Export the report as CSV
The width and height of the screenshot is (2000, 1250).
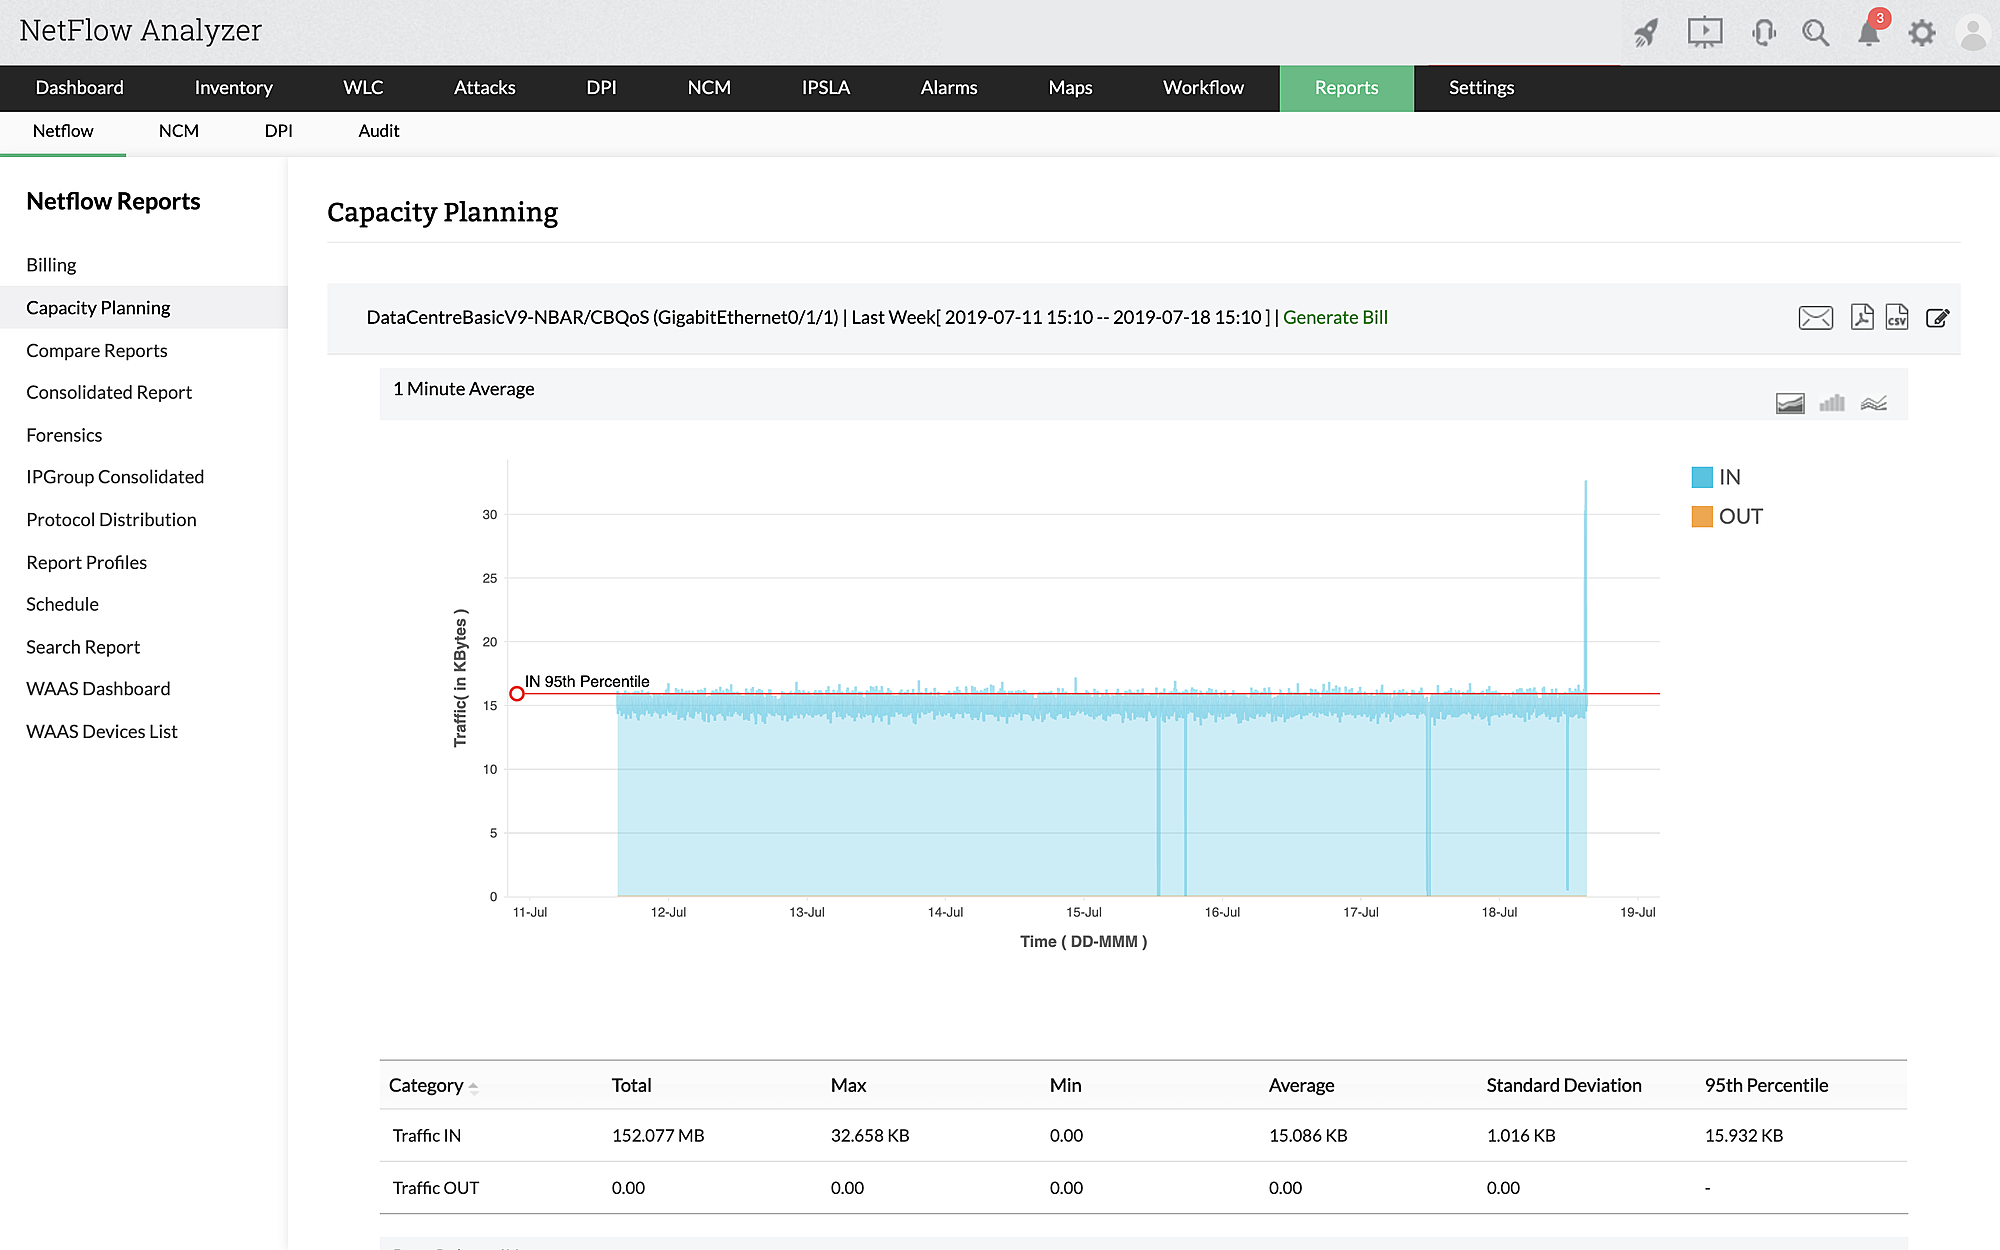coord(1897,317)
